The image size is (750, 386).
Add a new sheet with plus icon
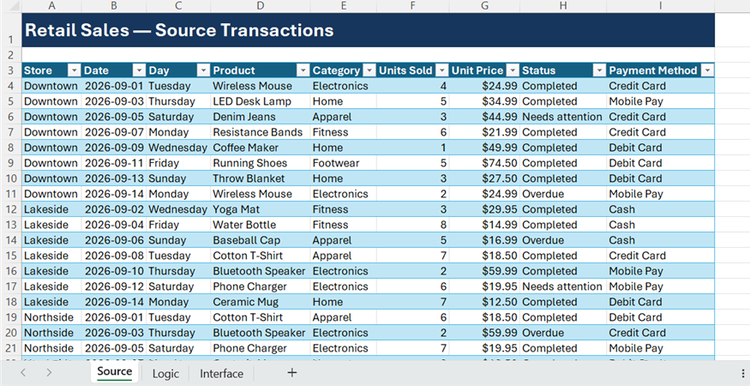tap(292, 373)
